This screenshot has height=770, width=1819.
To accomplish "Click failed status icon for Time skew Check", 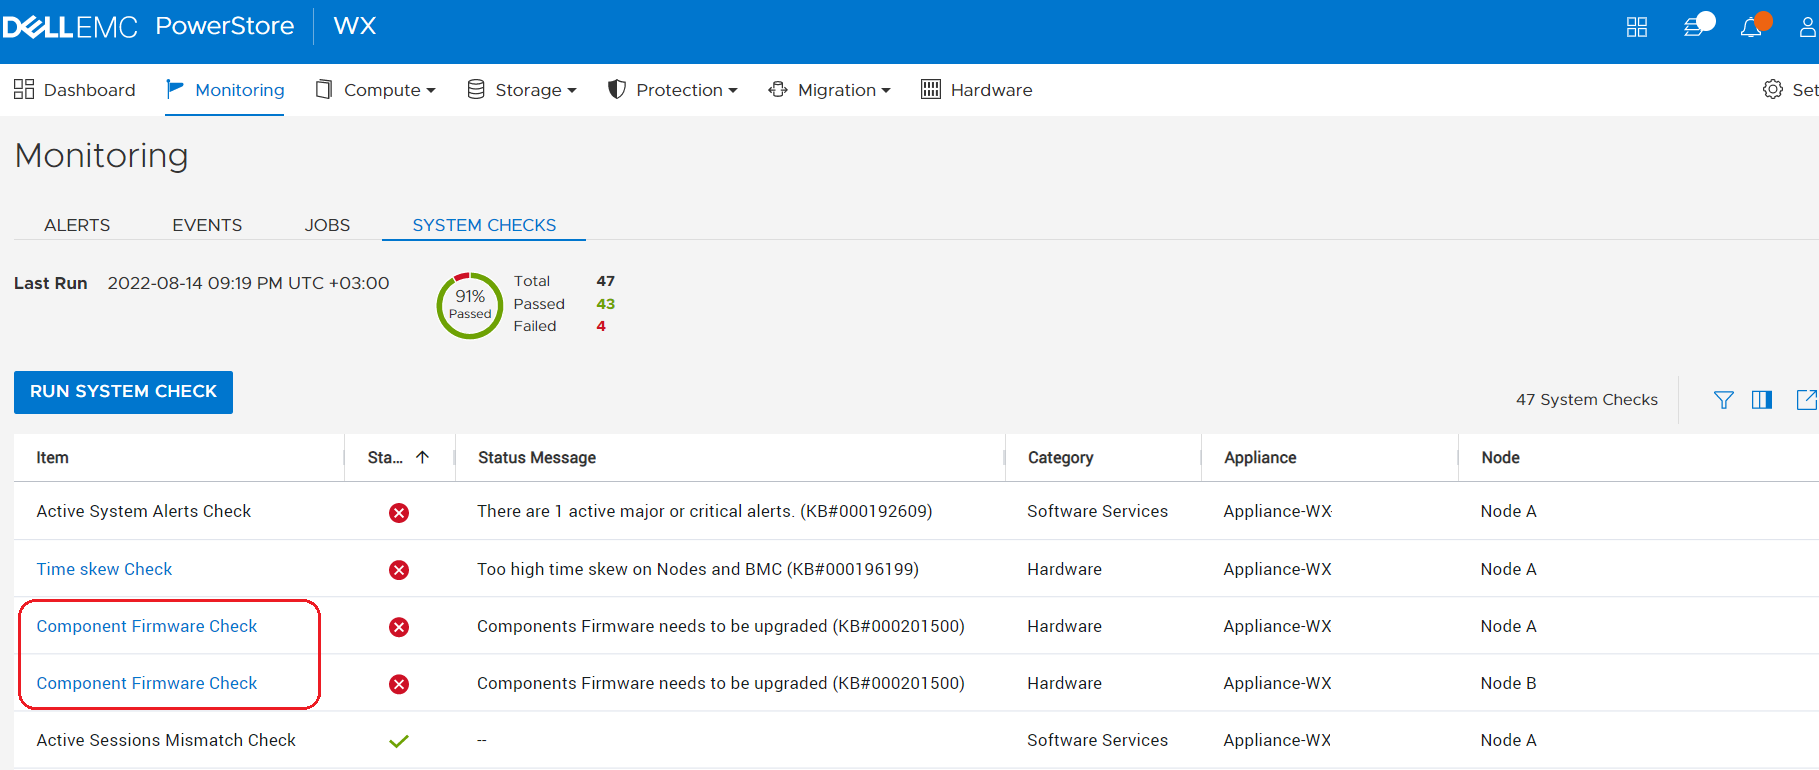I will (399, 570).
